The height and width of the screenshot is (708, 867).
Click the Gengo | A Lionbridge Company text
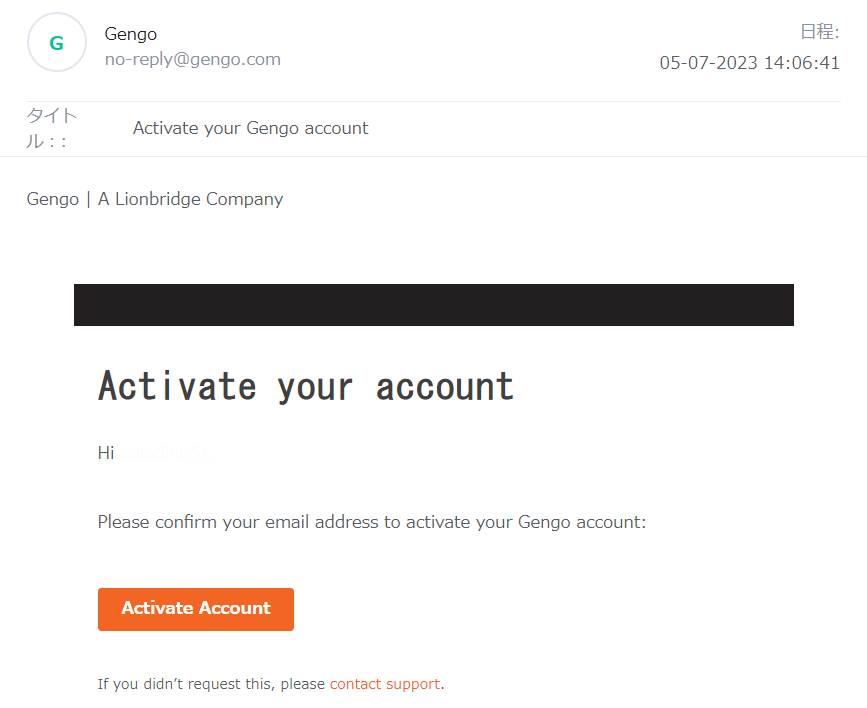coord(155,199)
